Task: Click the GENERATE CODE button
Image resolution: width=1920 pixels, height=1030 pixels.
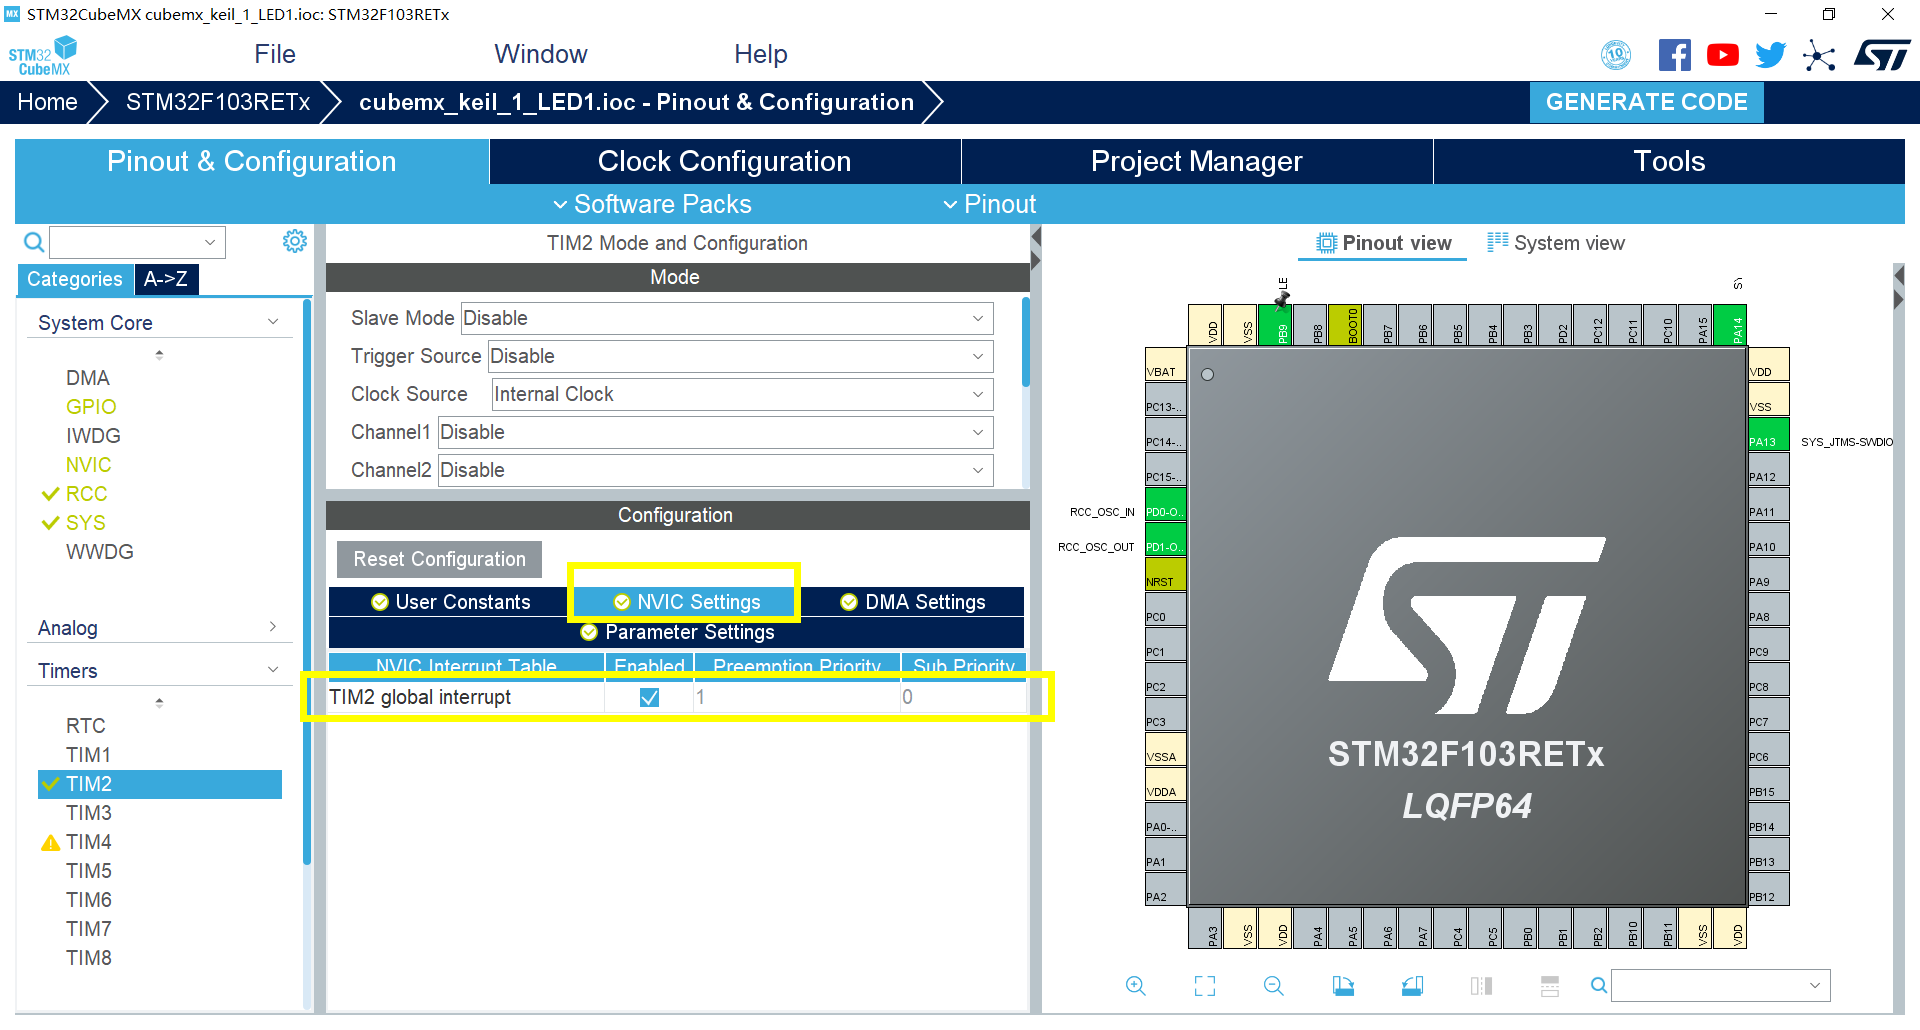Action: [x=1647, y=102]
